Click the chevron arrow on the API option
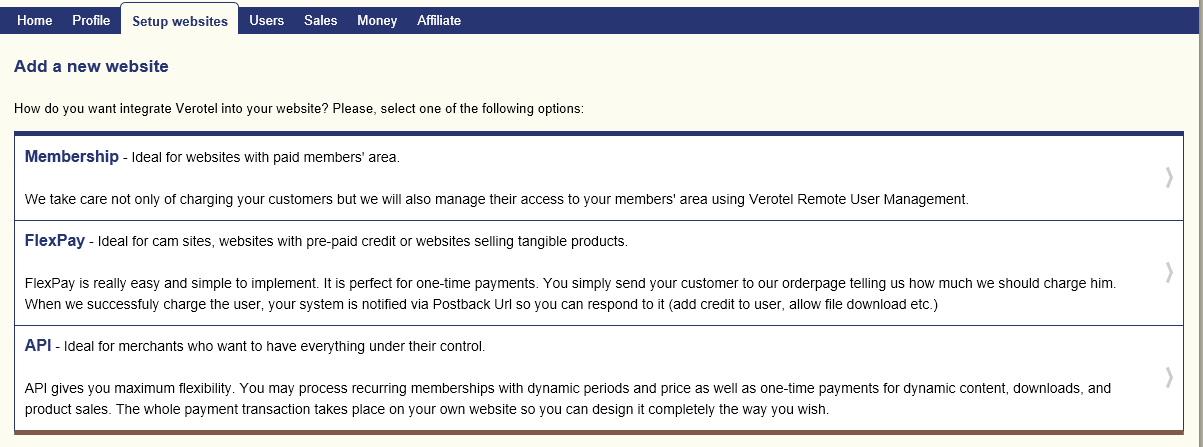Image resolution: width=1203 pixels, height=447 pixels. (x=1169, y=377)
